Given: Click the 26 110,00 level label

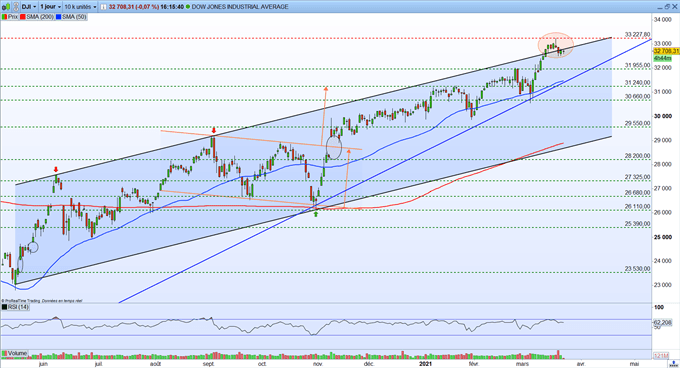Looking at the screenshot, I should point(637,207).
